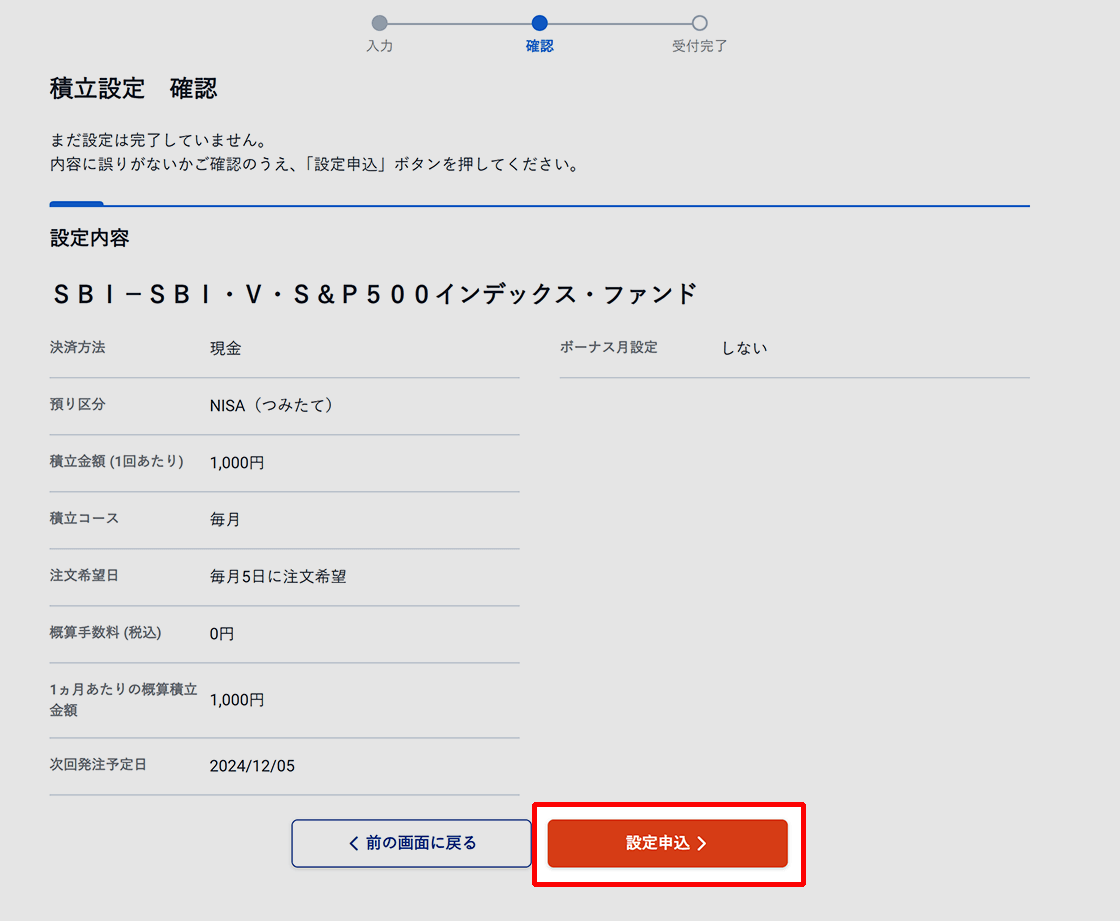Click the 1ヵ月あたりの概算積立金額 label
Viewport: 1120px width, 921px height.
pos(123,700)
